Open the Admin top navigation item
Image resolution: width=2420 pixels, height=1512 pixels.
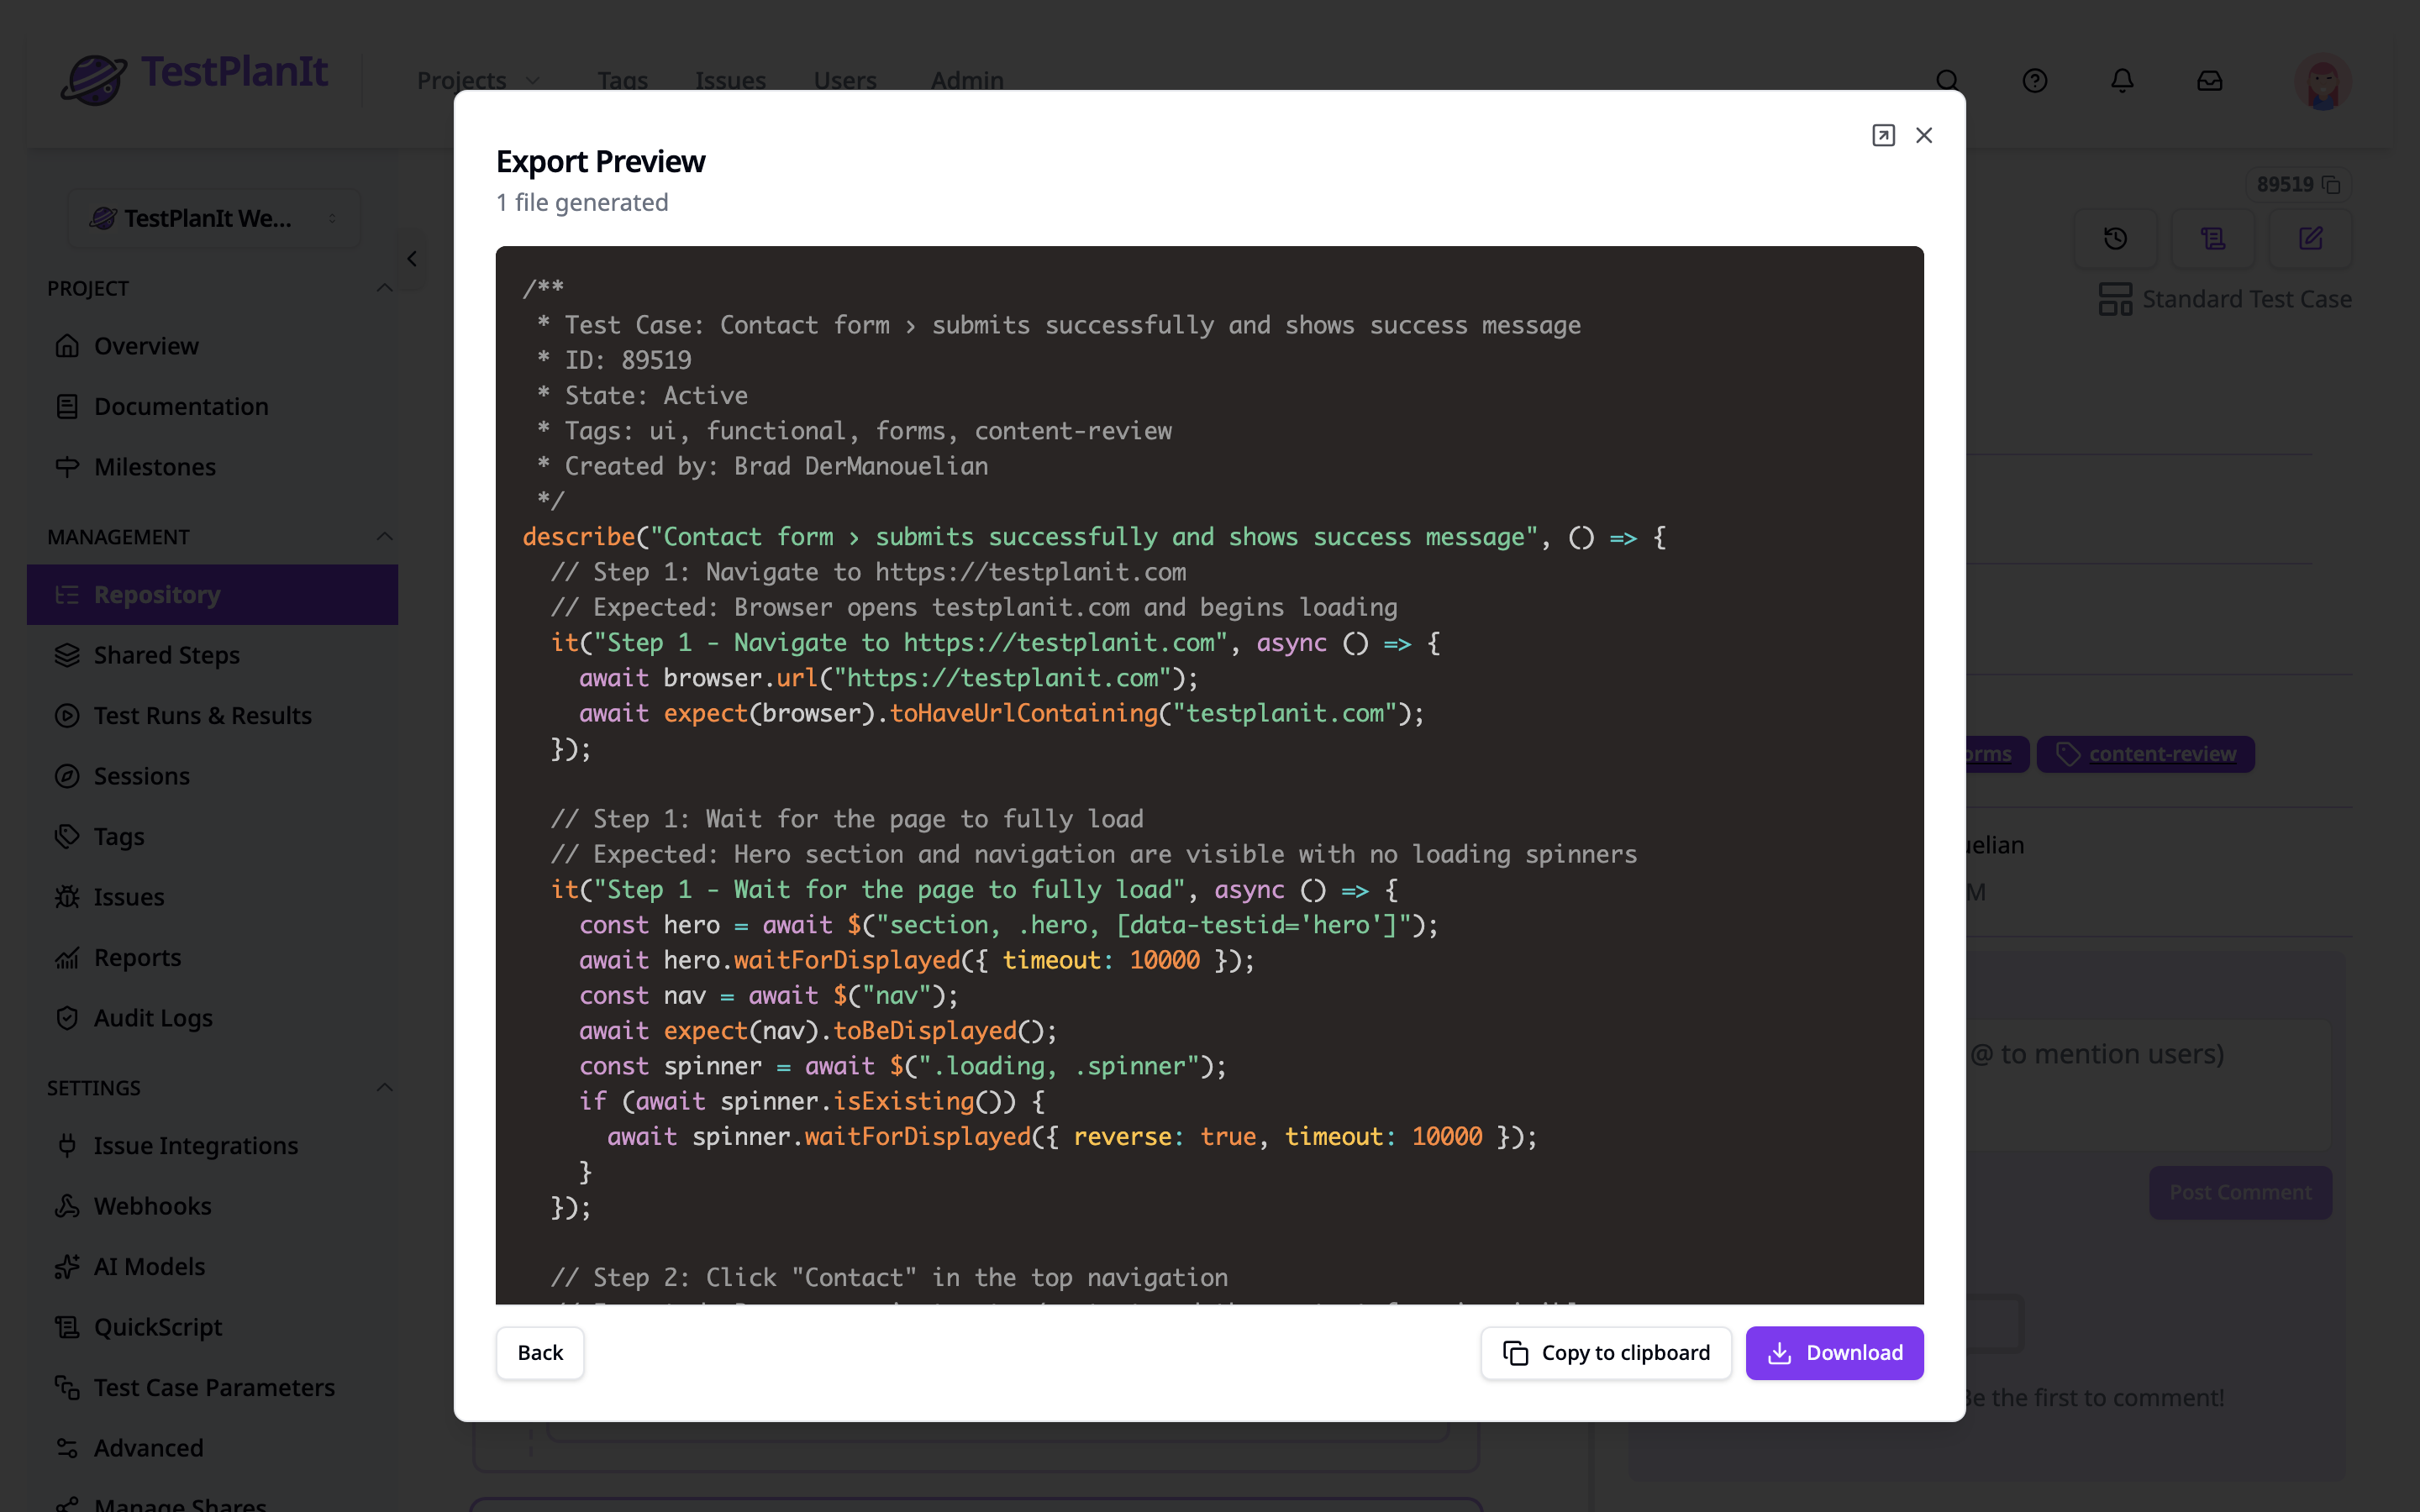[967, 80]
